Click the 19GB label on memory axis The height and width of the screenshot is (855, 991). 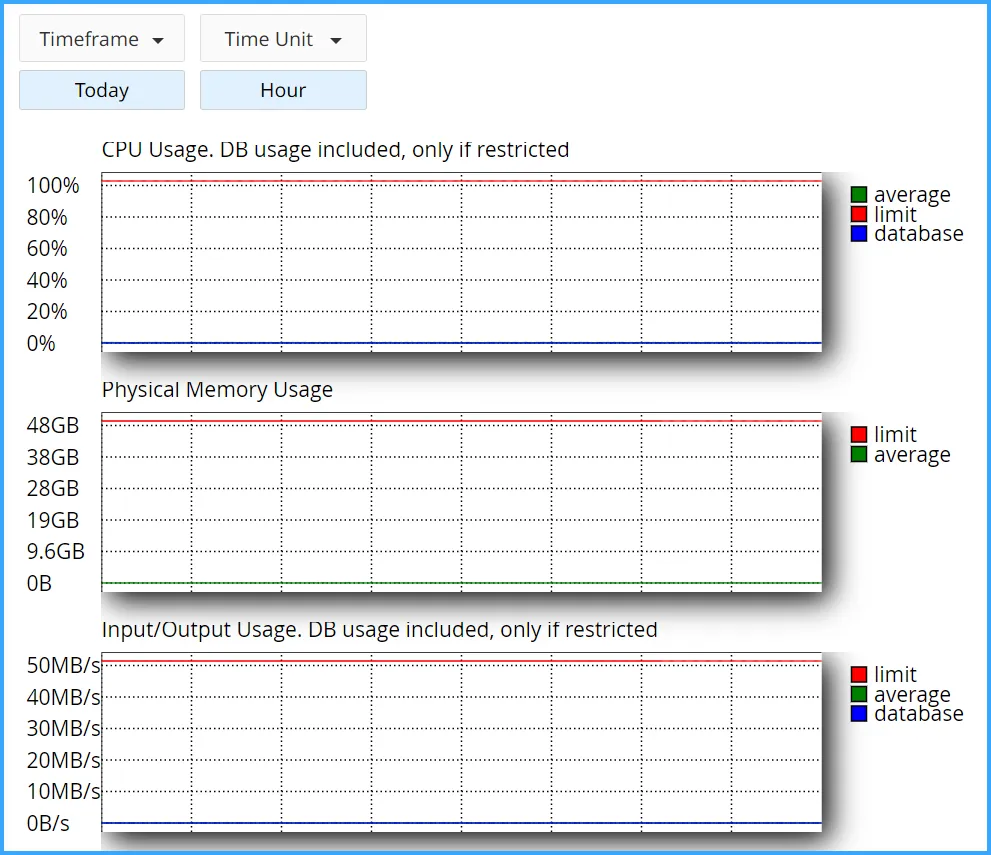point(53,520)
